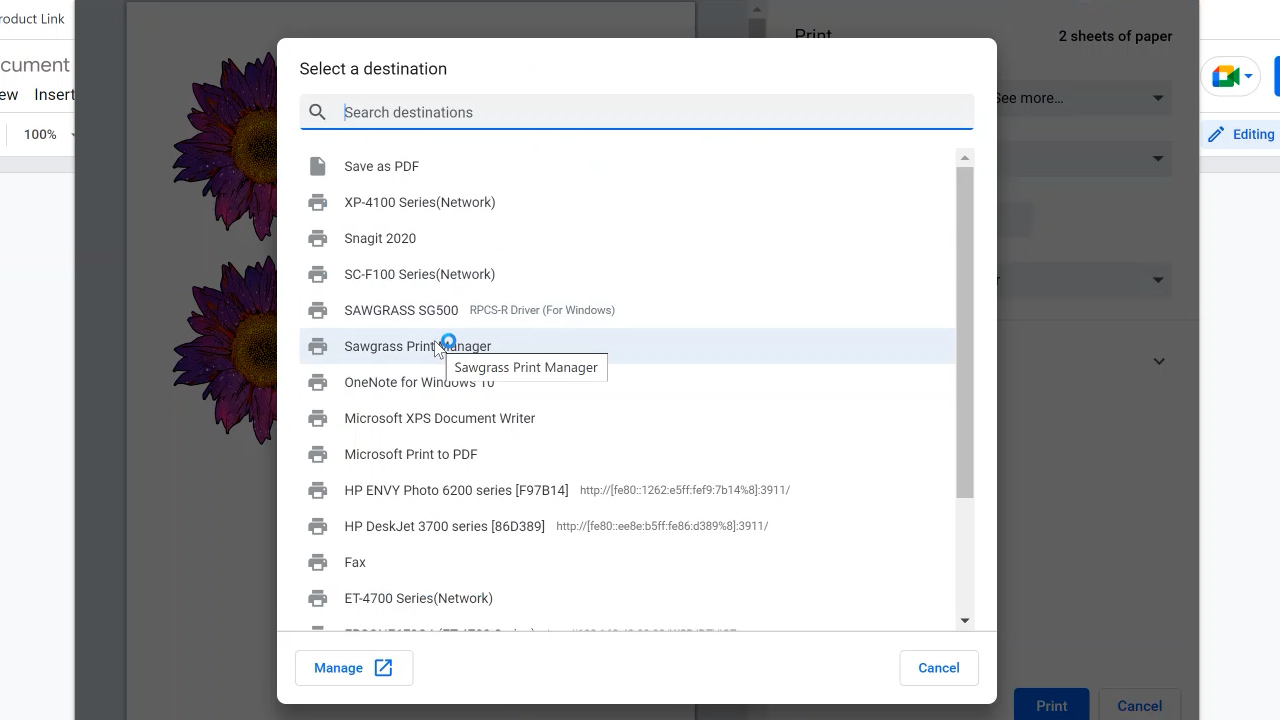Select ET-4700 Series(Network) printer
This screenshot has width=1280, height=720.
pos(627,598)
